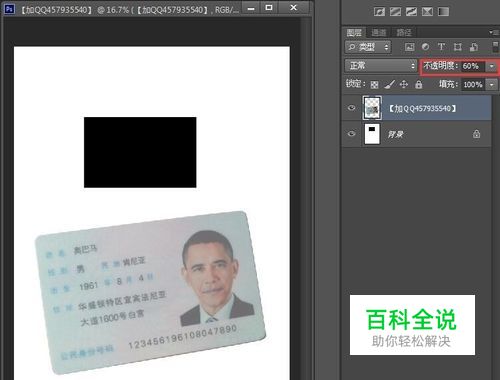Switch to the 图层 (Layers) tab

tap(354, 32)
